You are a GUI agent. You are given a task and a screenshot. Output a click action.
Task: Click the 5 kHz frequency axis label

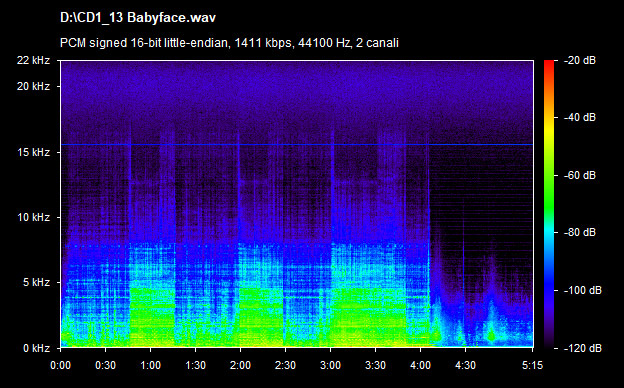pos(36,283)
